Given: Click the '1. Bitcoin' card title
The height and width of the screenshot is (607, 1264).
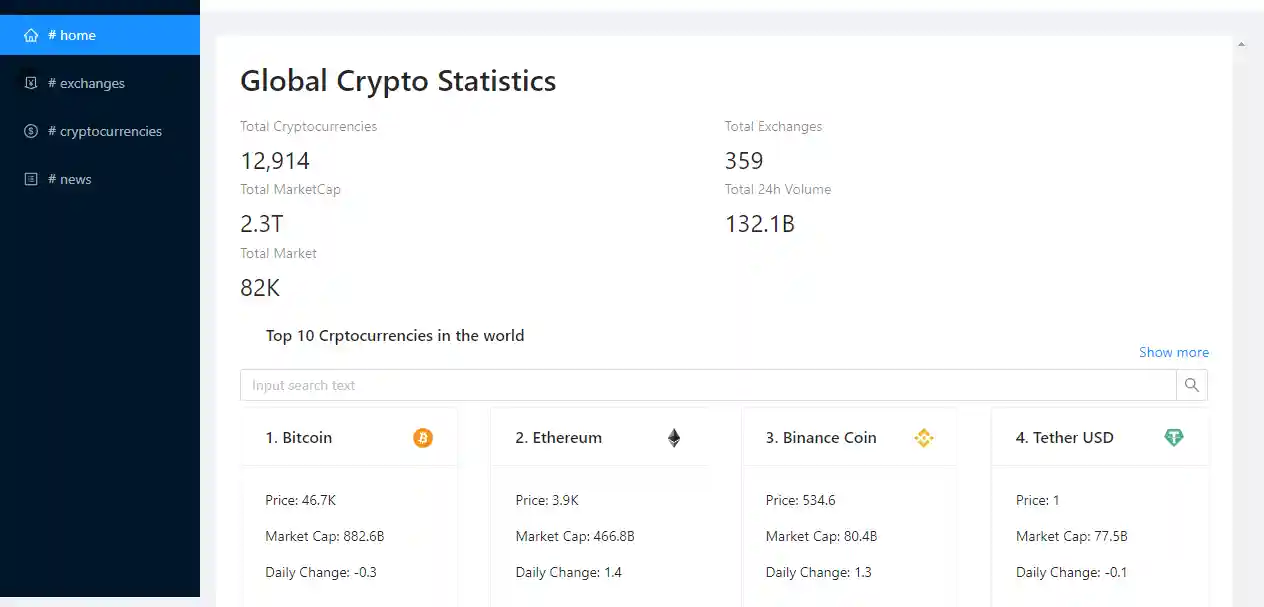Looking at the screenshot, I should pos(298,437).
